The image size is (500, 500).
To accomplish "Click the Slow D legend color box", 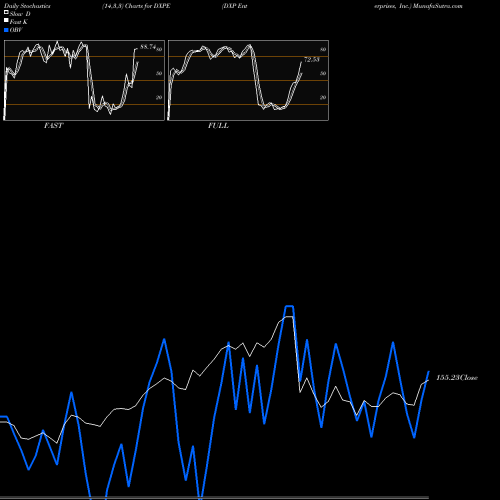I will coord(6,12).
